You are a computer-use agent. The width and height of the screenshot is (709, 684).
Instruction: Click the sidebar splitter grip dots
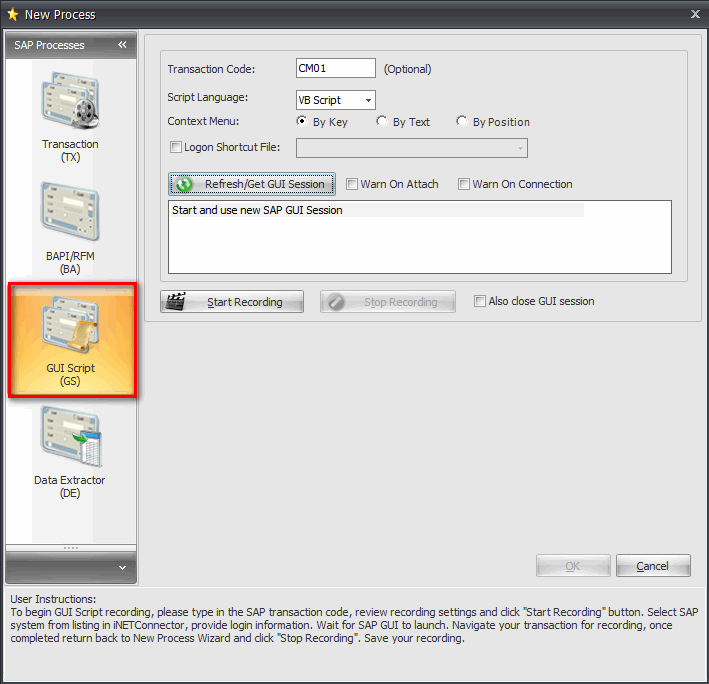coord(71,548)
